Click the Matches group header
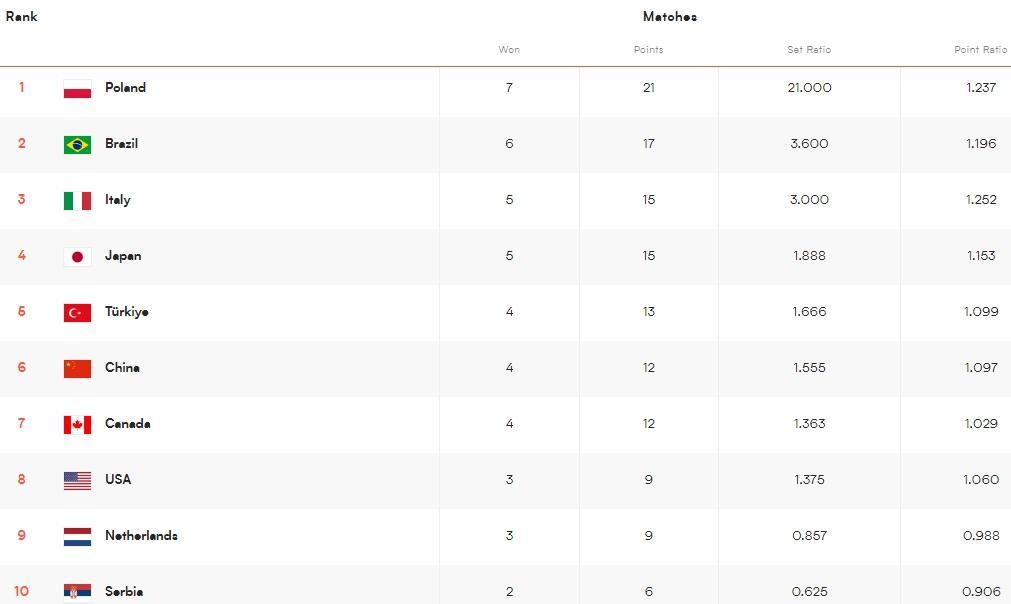This screenshot has height=604, width=1011. tap(670, 17)
